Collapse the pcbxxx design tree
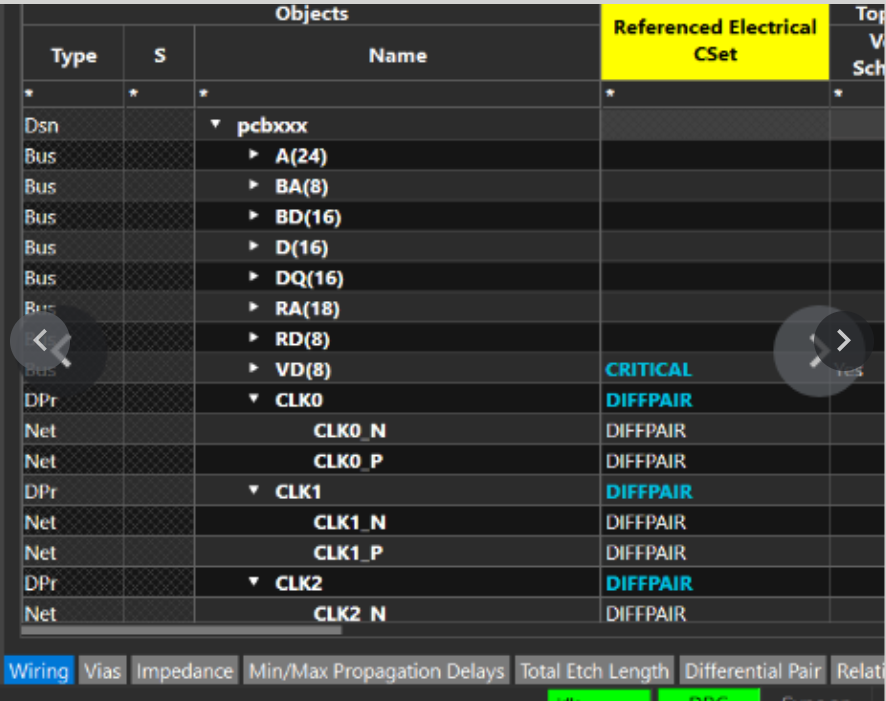 (216, 126)
